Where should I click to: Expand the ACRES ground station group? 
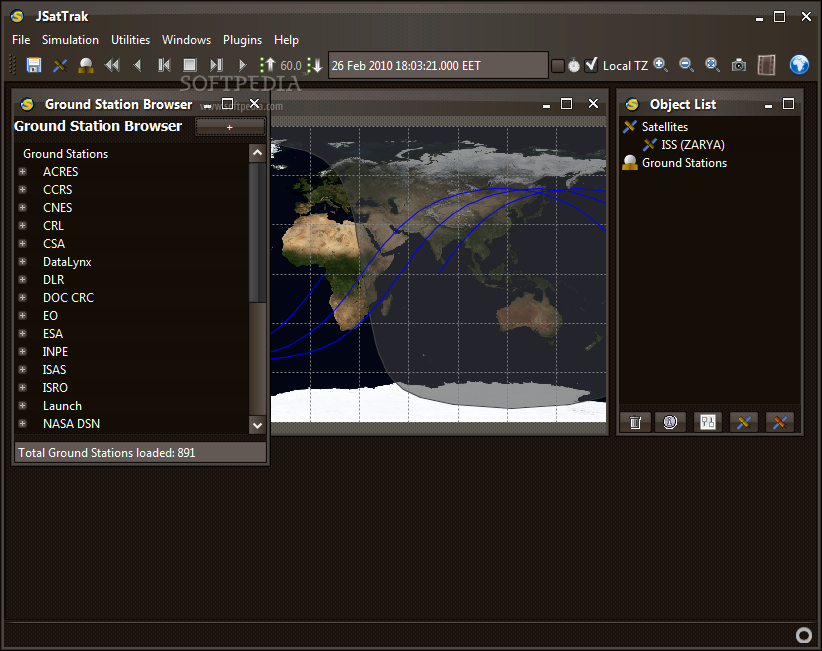point(23,171)
